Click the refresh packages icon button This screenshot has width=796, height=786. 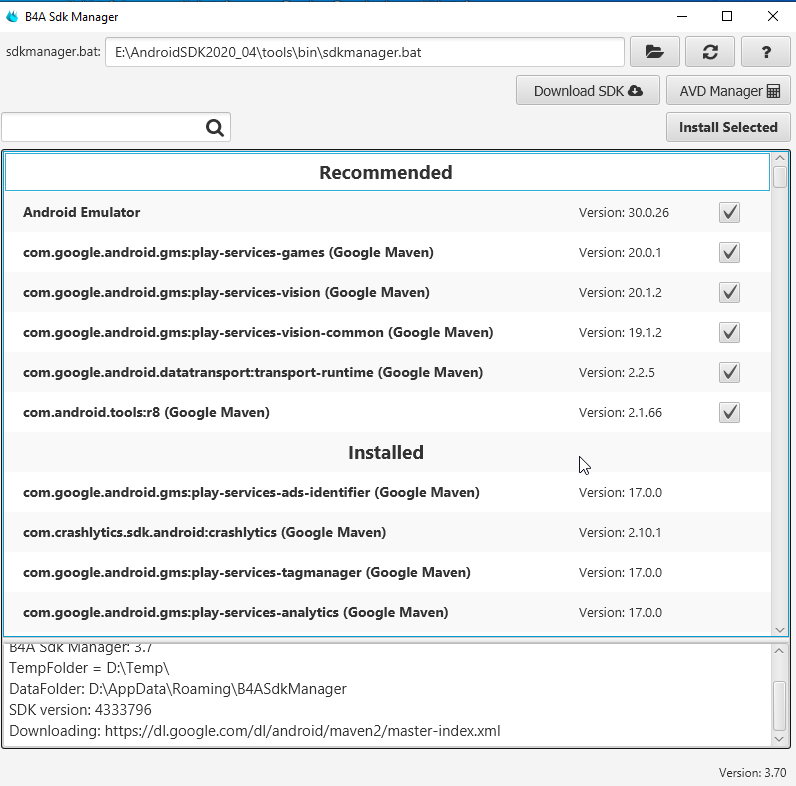tap(710, 52)
